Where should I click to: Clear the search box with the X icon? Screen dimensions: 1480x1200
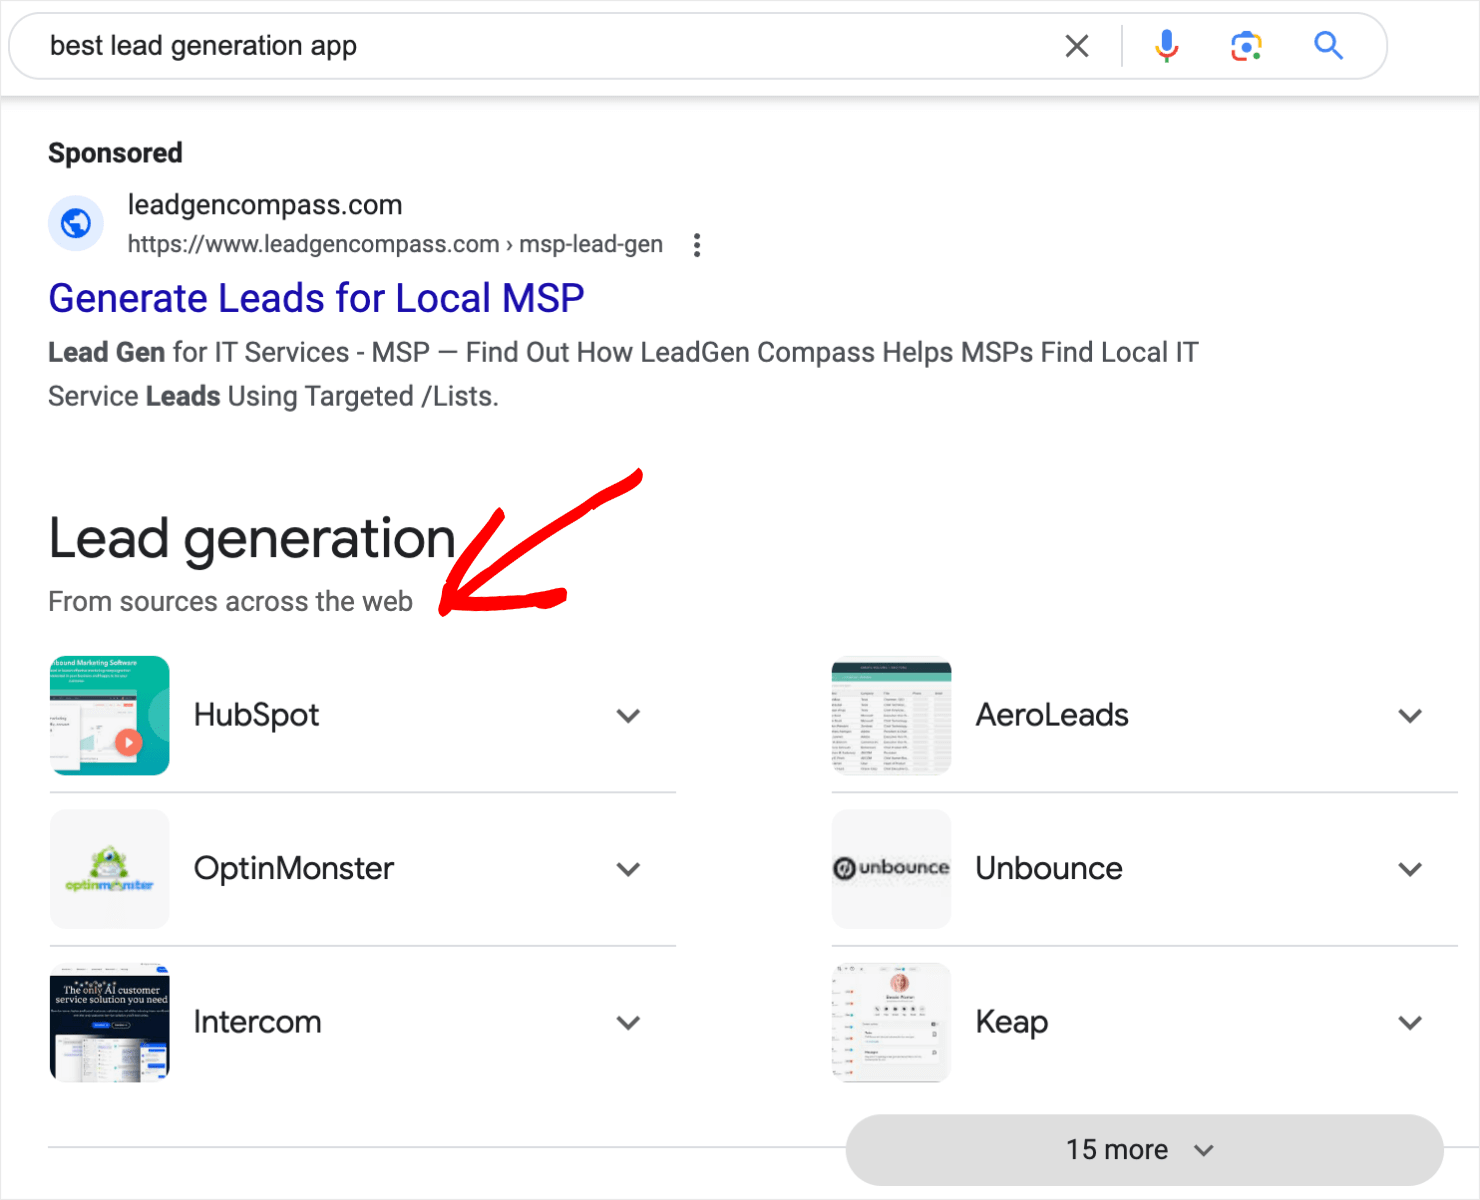[1077, 46]
